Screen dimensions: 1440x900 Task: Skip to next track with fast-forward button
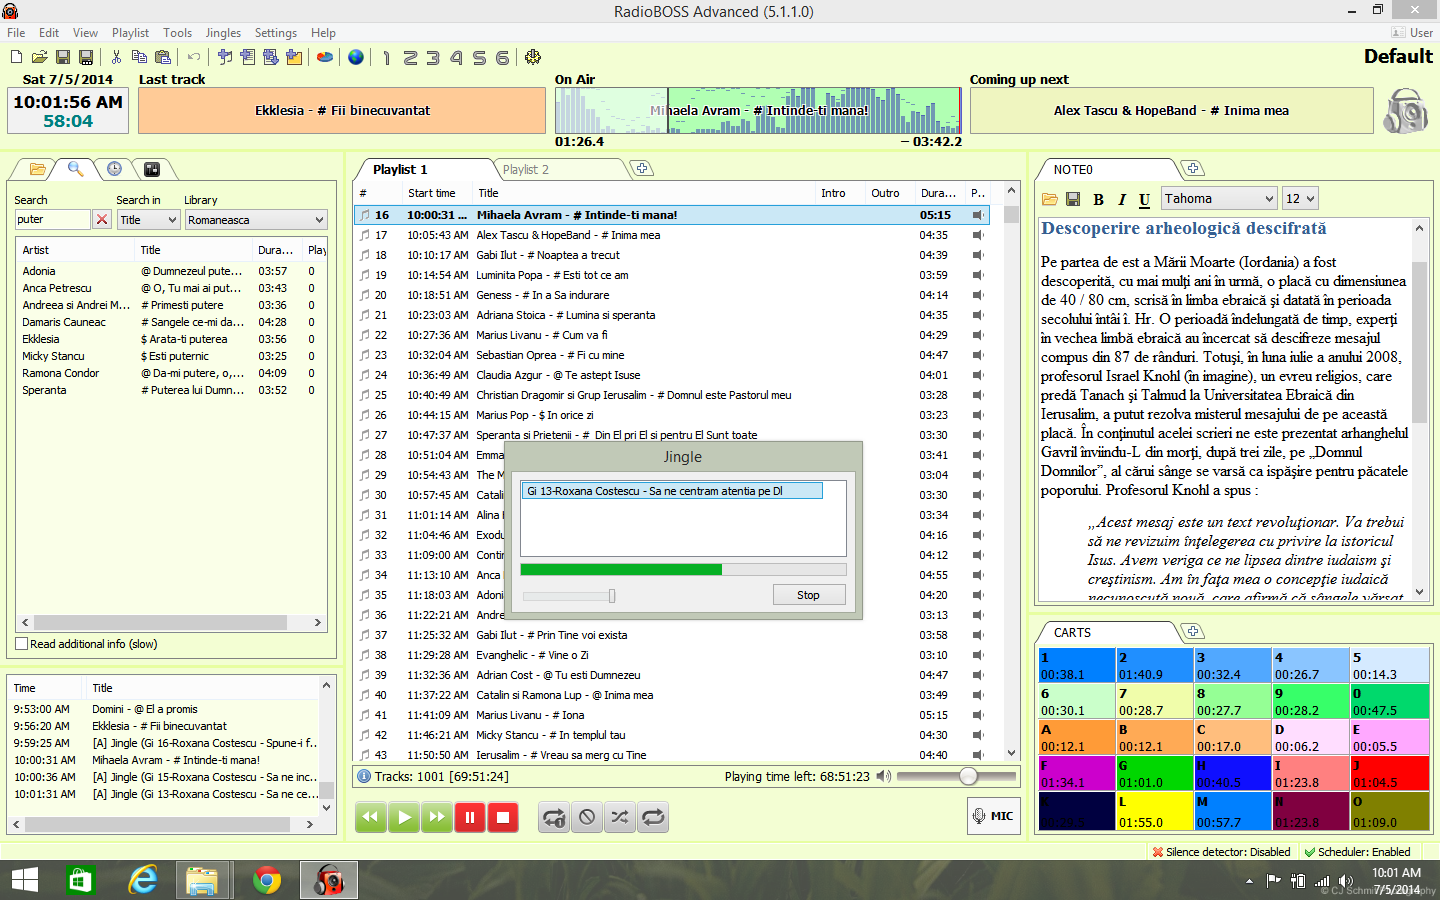point(437,817)
